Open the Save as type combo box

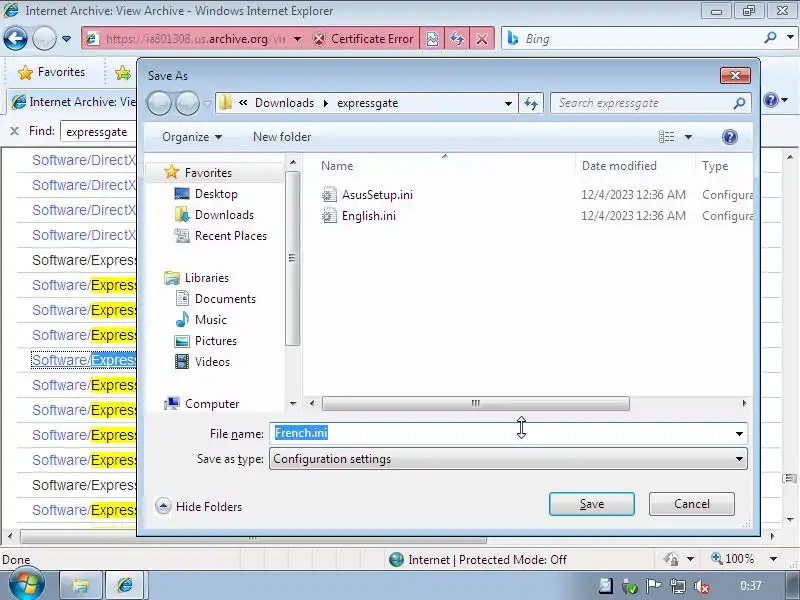tap(508, 459)
